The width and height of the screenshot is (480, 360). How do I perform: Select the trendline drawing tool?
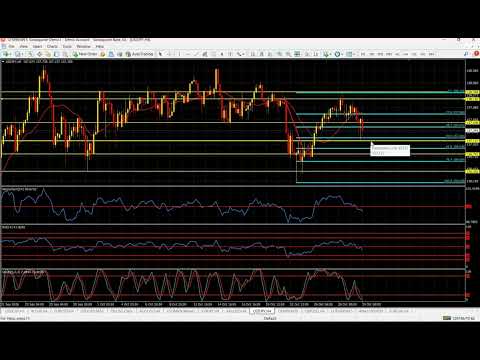point(197,54)
